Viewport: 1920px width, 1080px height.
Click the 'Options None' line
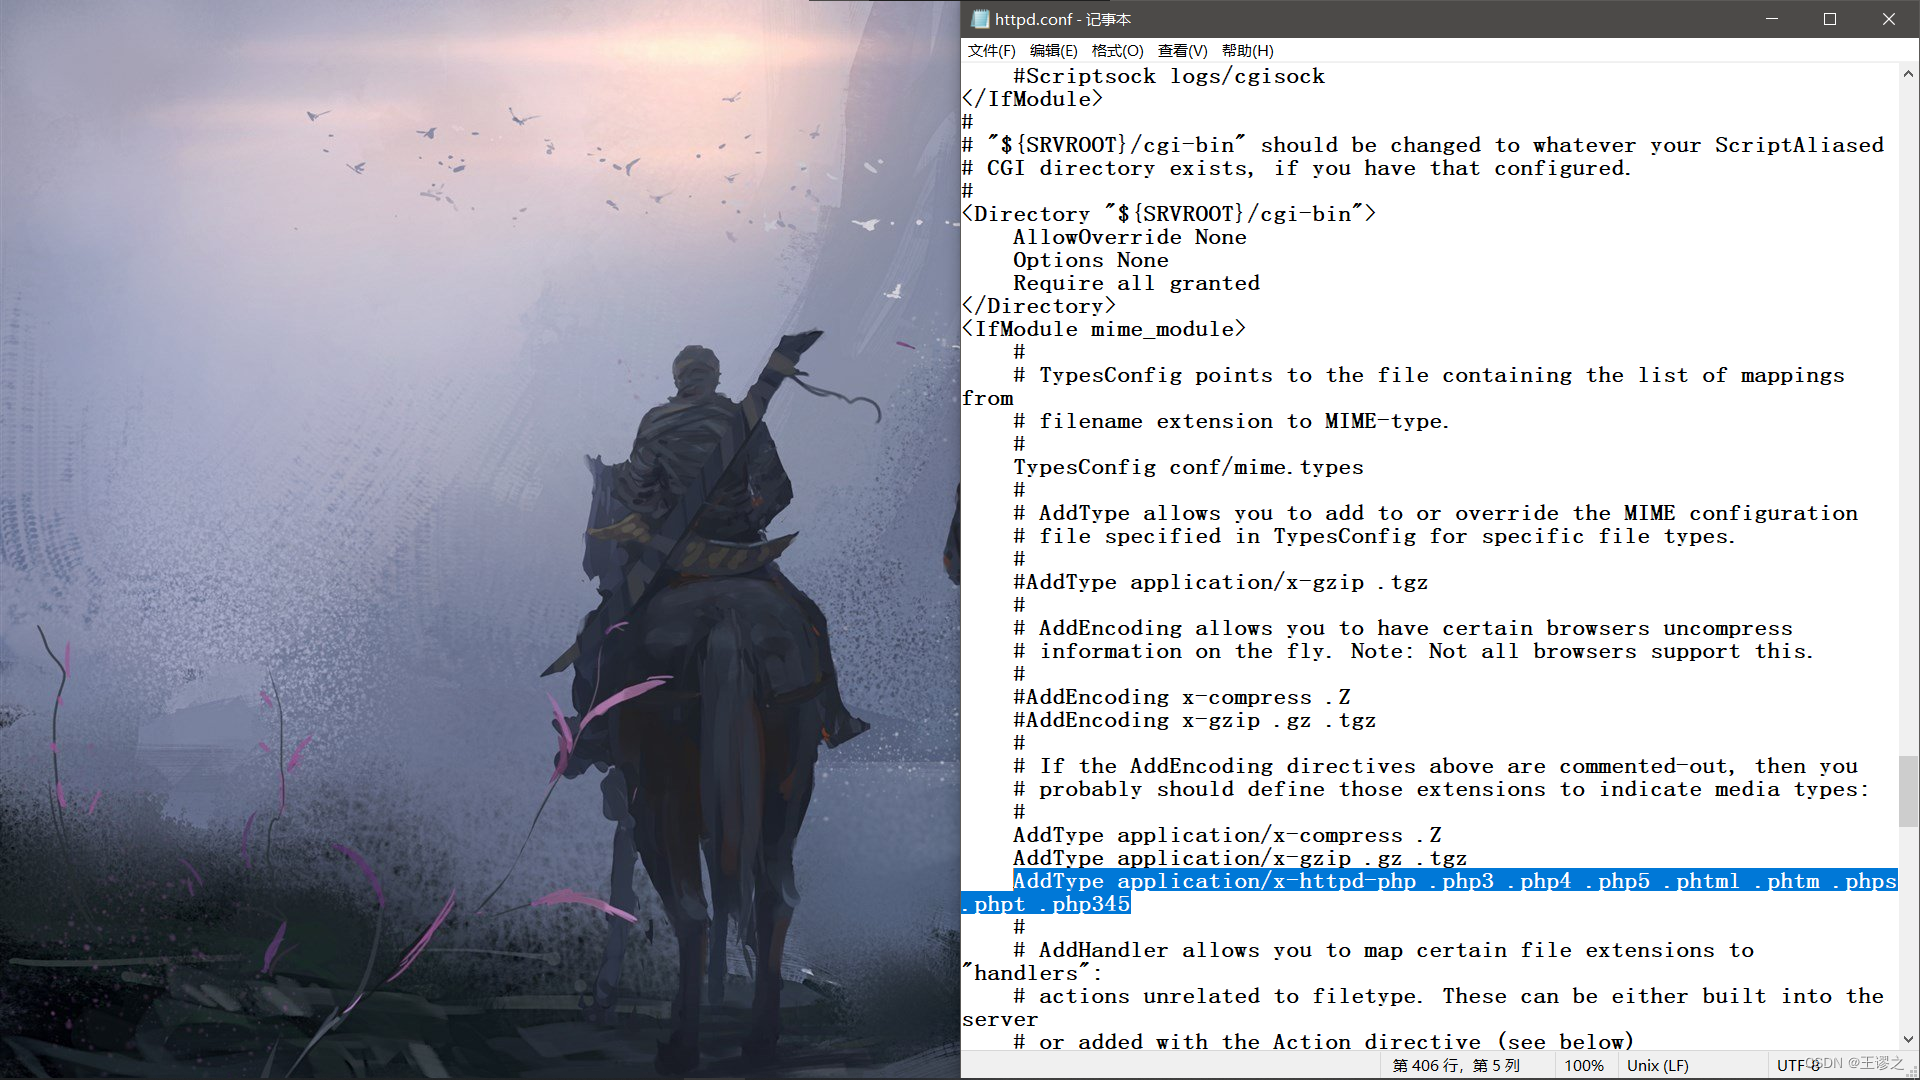click(1090, 260)
